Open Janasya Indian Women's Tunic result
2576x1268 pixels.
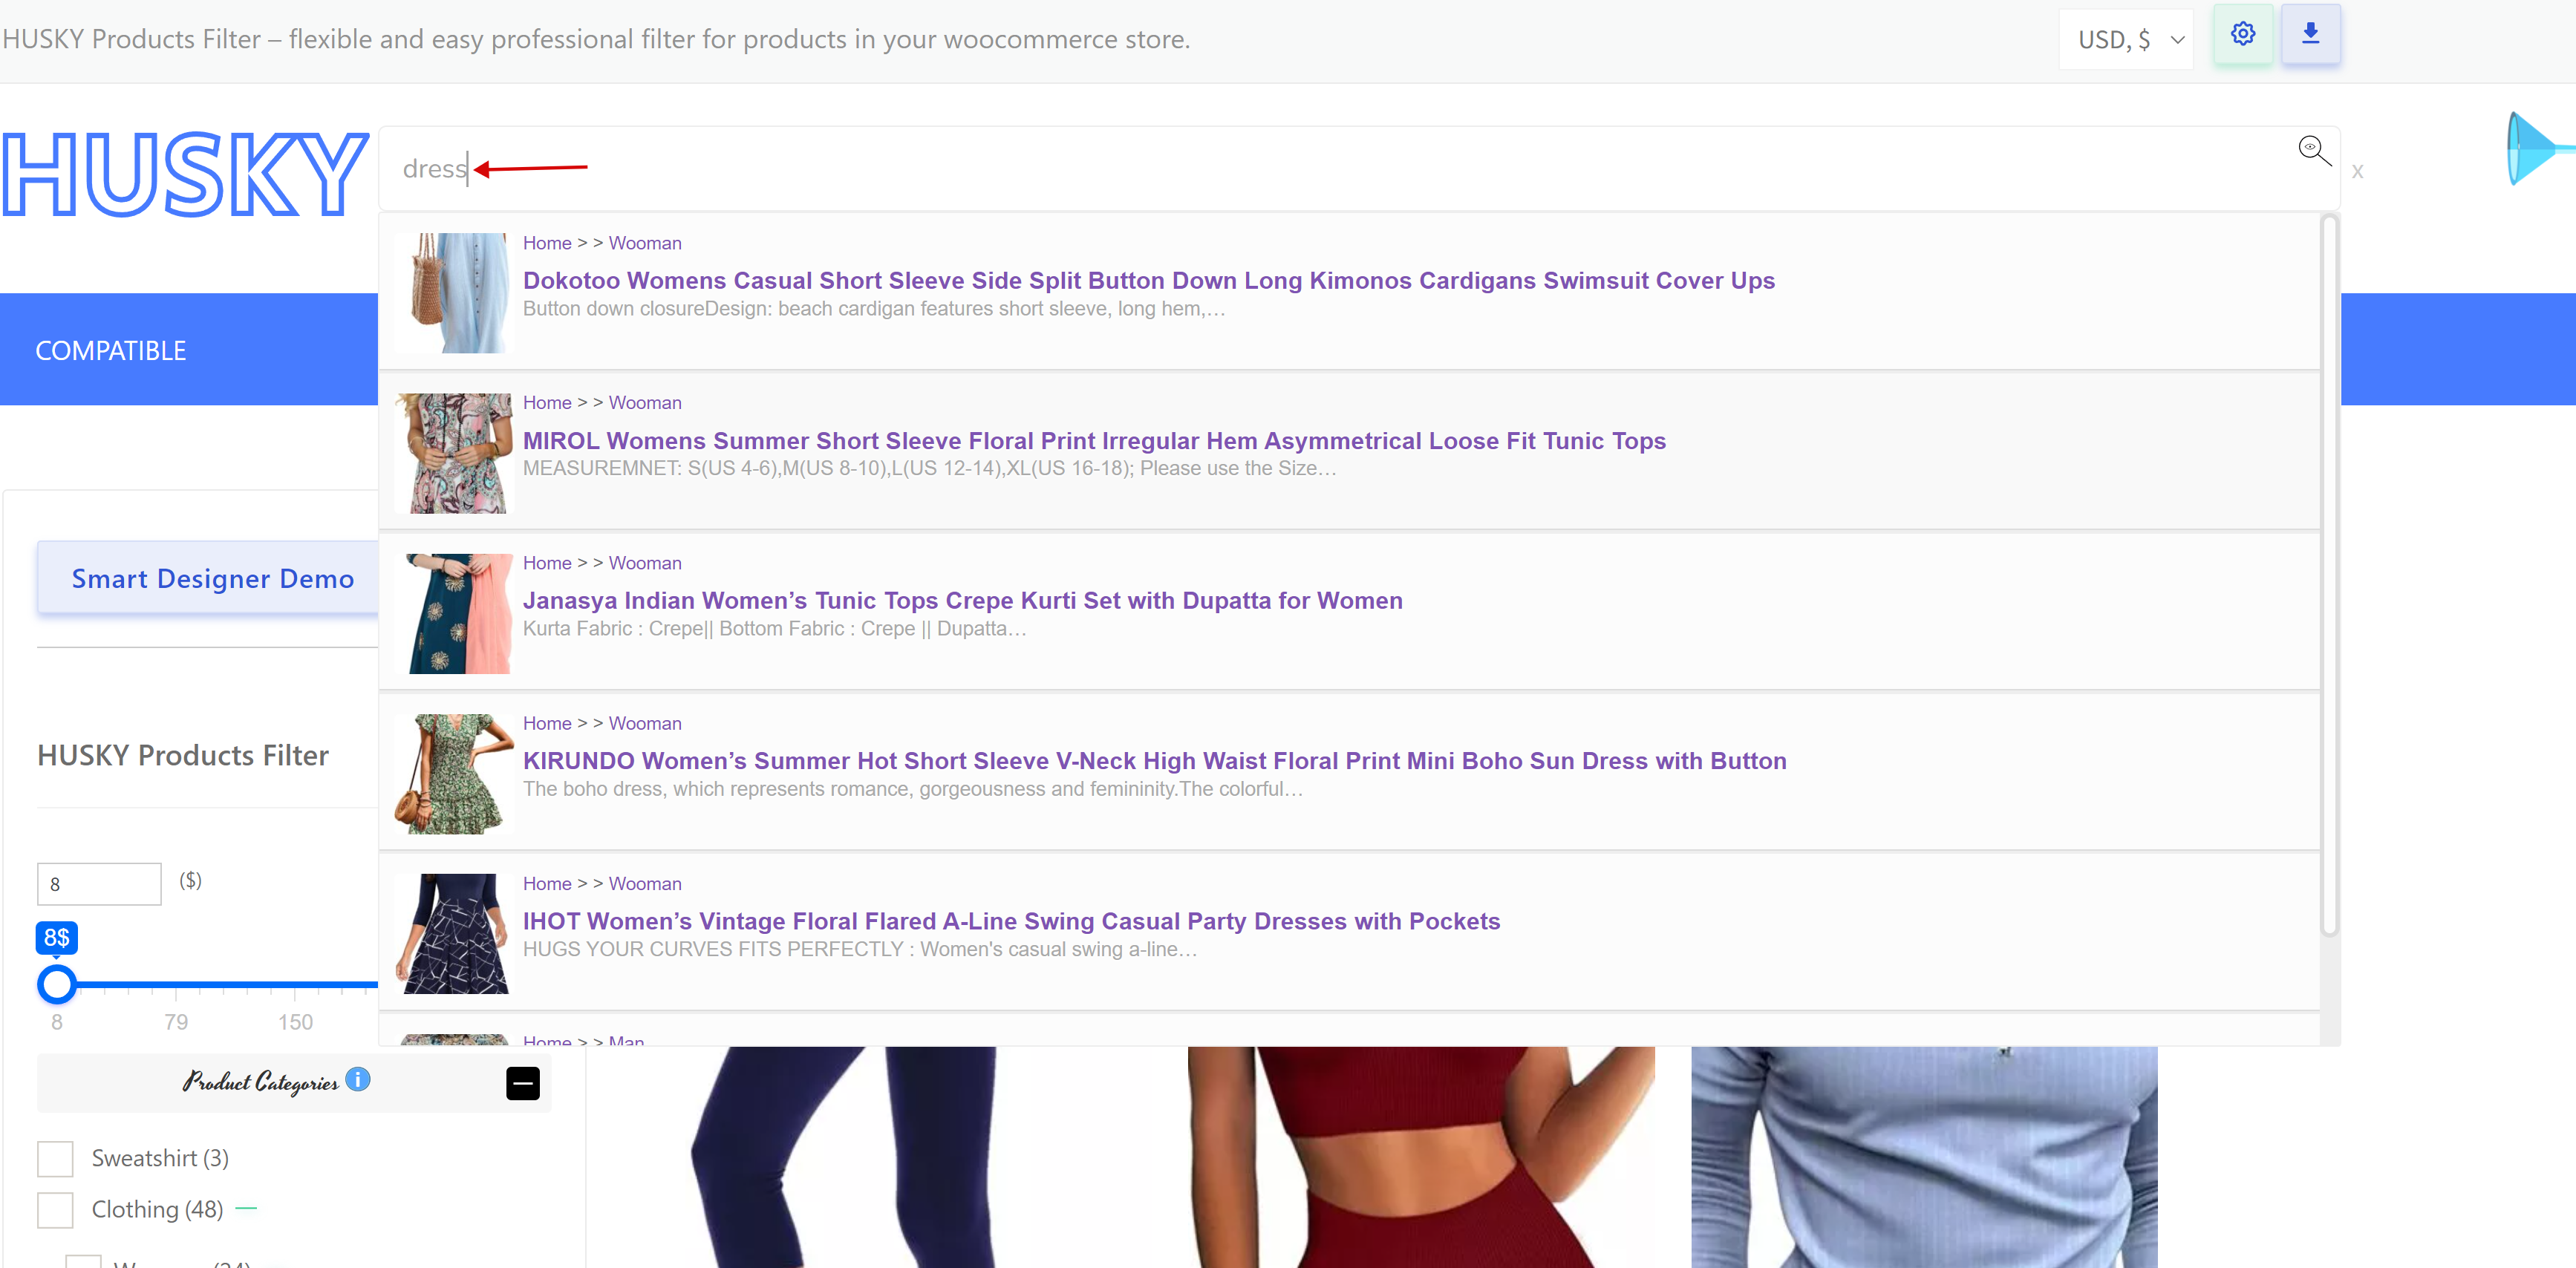(x=962, y=600)
